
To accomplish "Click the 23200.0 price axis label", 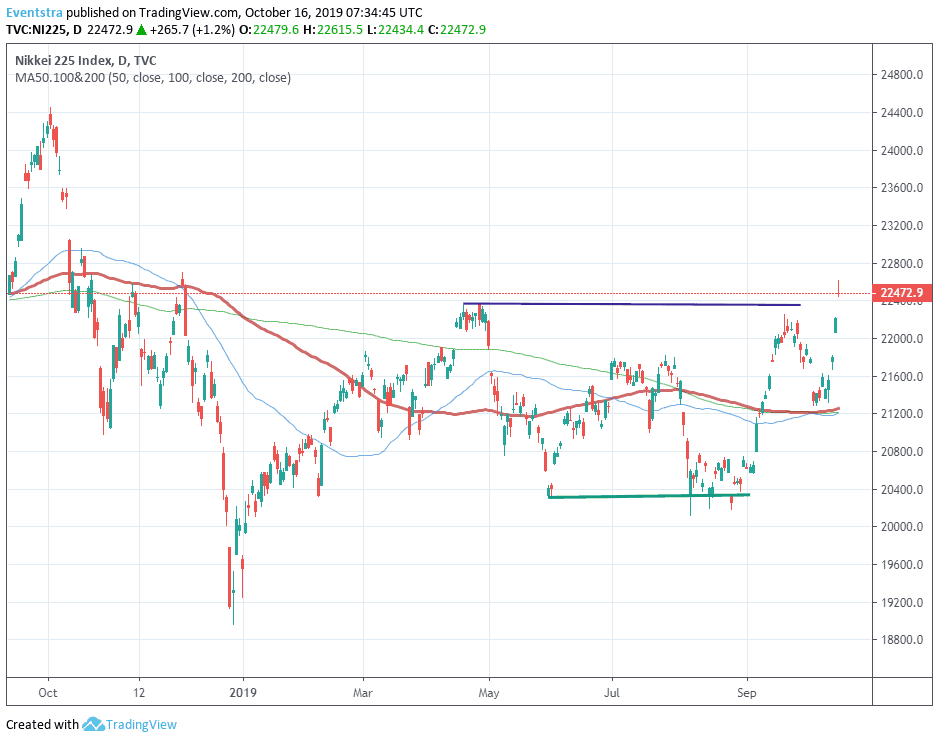I will (902, 226).
